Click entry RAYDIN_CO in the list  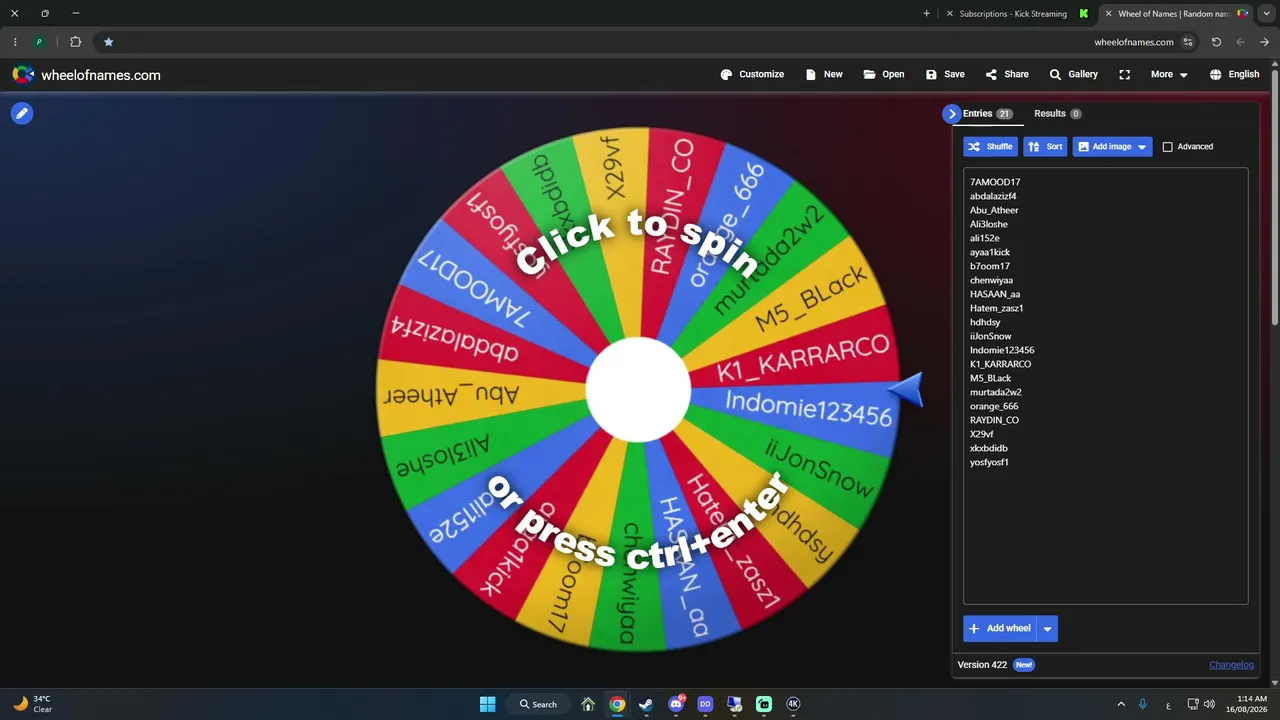coord(994,420)
